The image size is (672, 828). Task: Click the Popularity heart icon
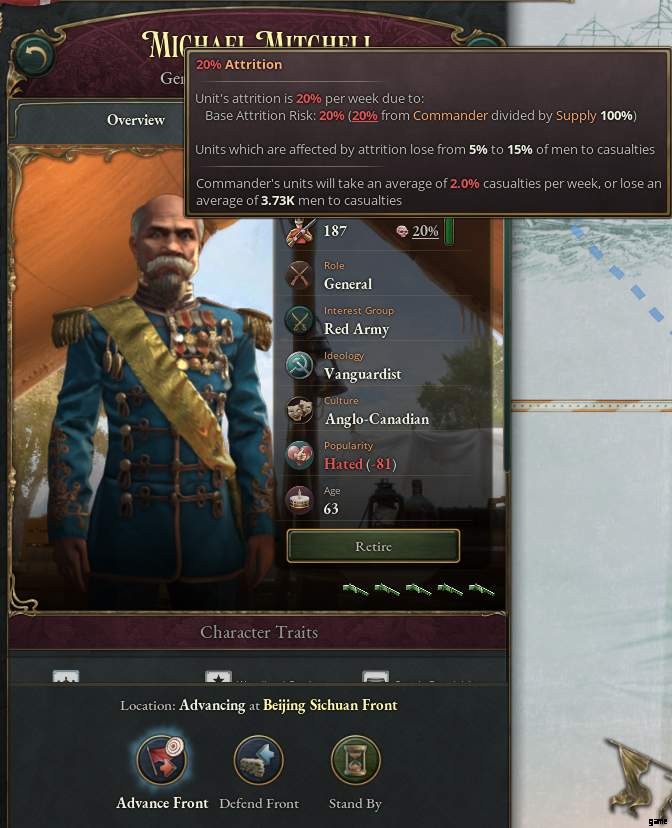pos(299,455)
